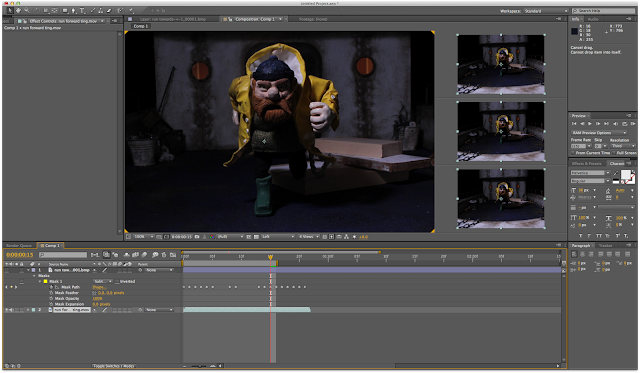The width and height of the screenshot is (640, 373).
Task: Step to next frame in Preview
Action: [598, 124]
